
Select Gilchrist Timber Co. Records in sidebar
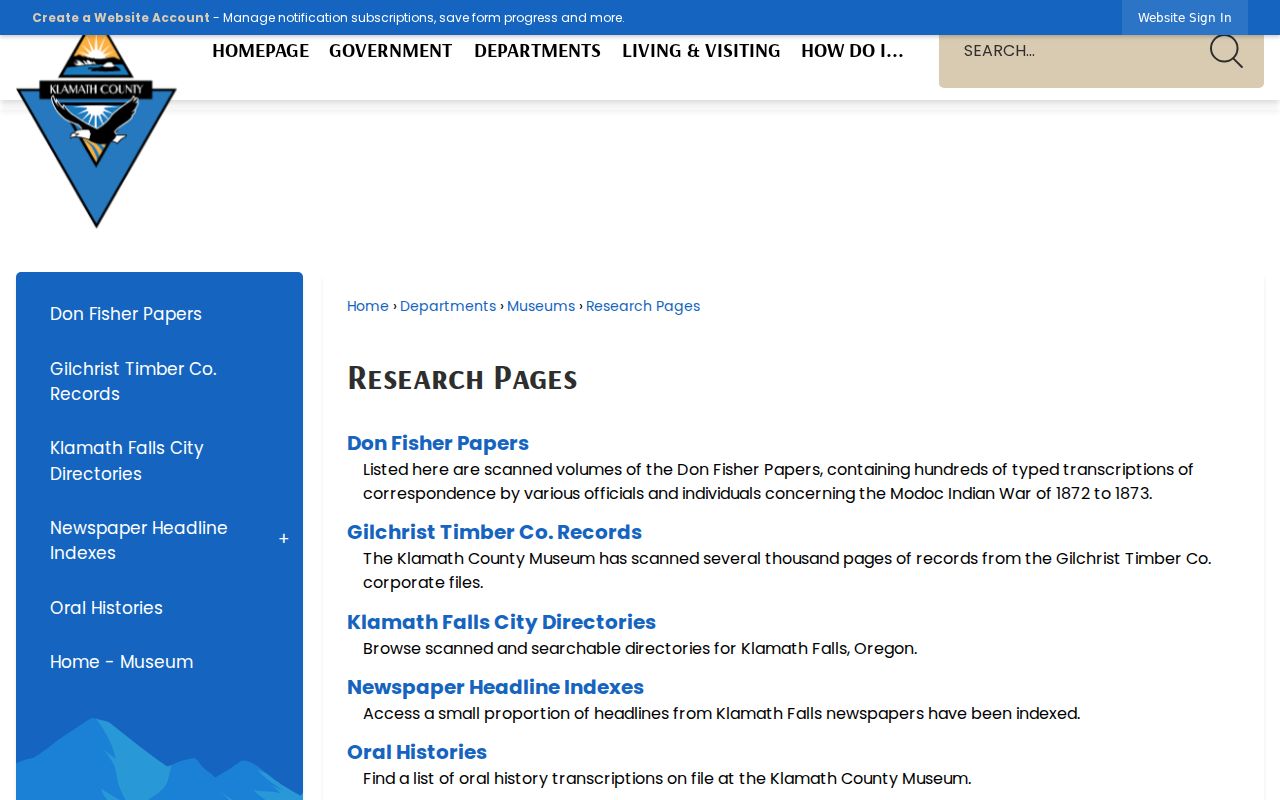tap(133, 381)
